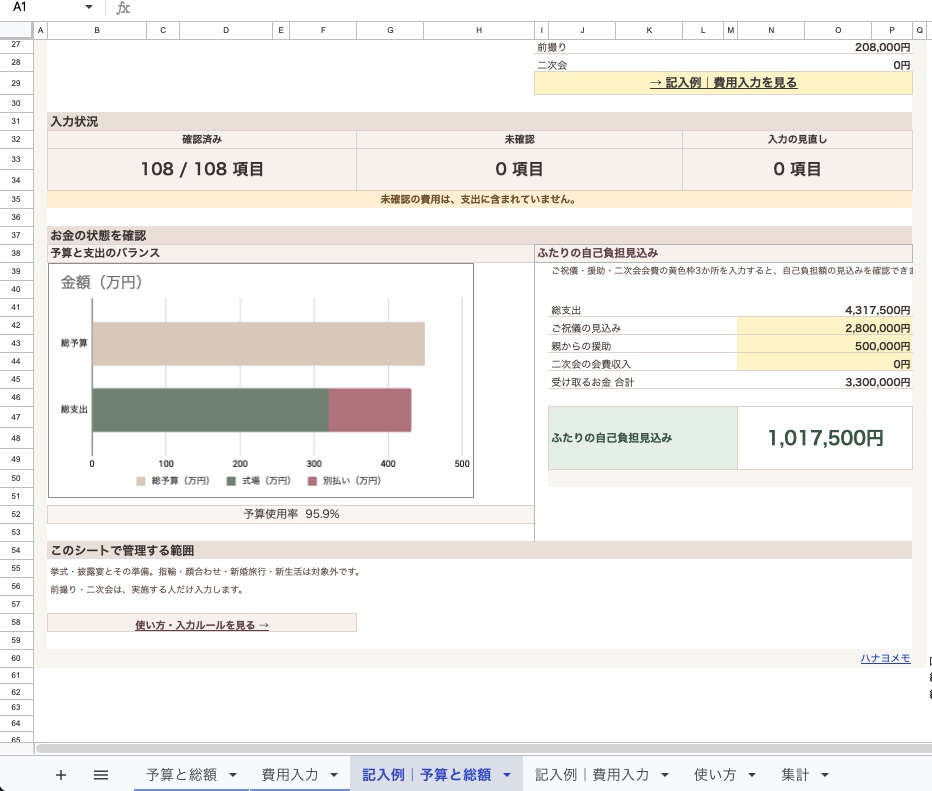Select the 未確認 0 項目 cell
Screen dimensions: 932x791
519,169
